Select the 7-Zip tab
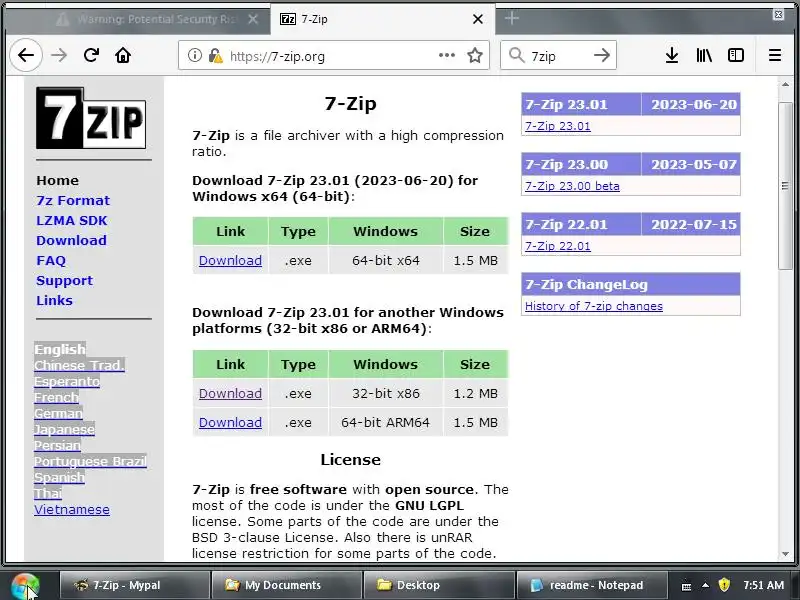 tap(383, 19)
